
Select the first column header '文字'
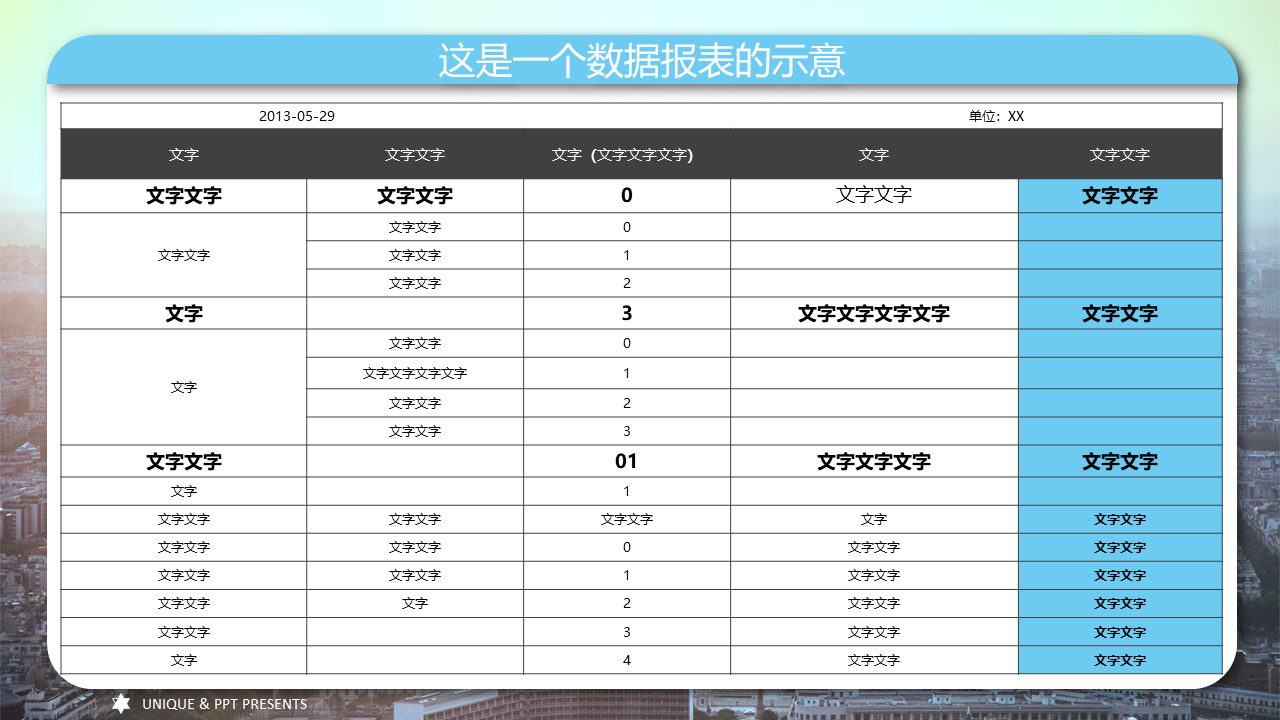[184, 155]
